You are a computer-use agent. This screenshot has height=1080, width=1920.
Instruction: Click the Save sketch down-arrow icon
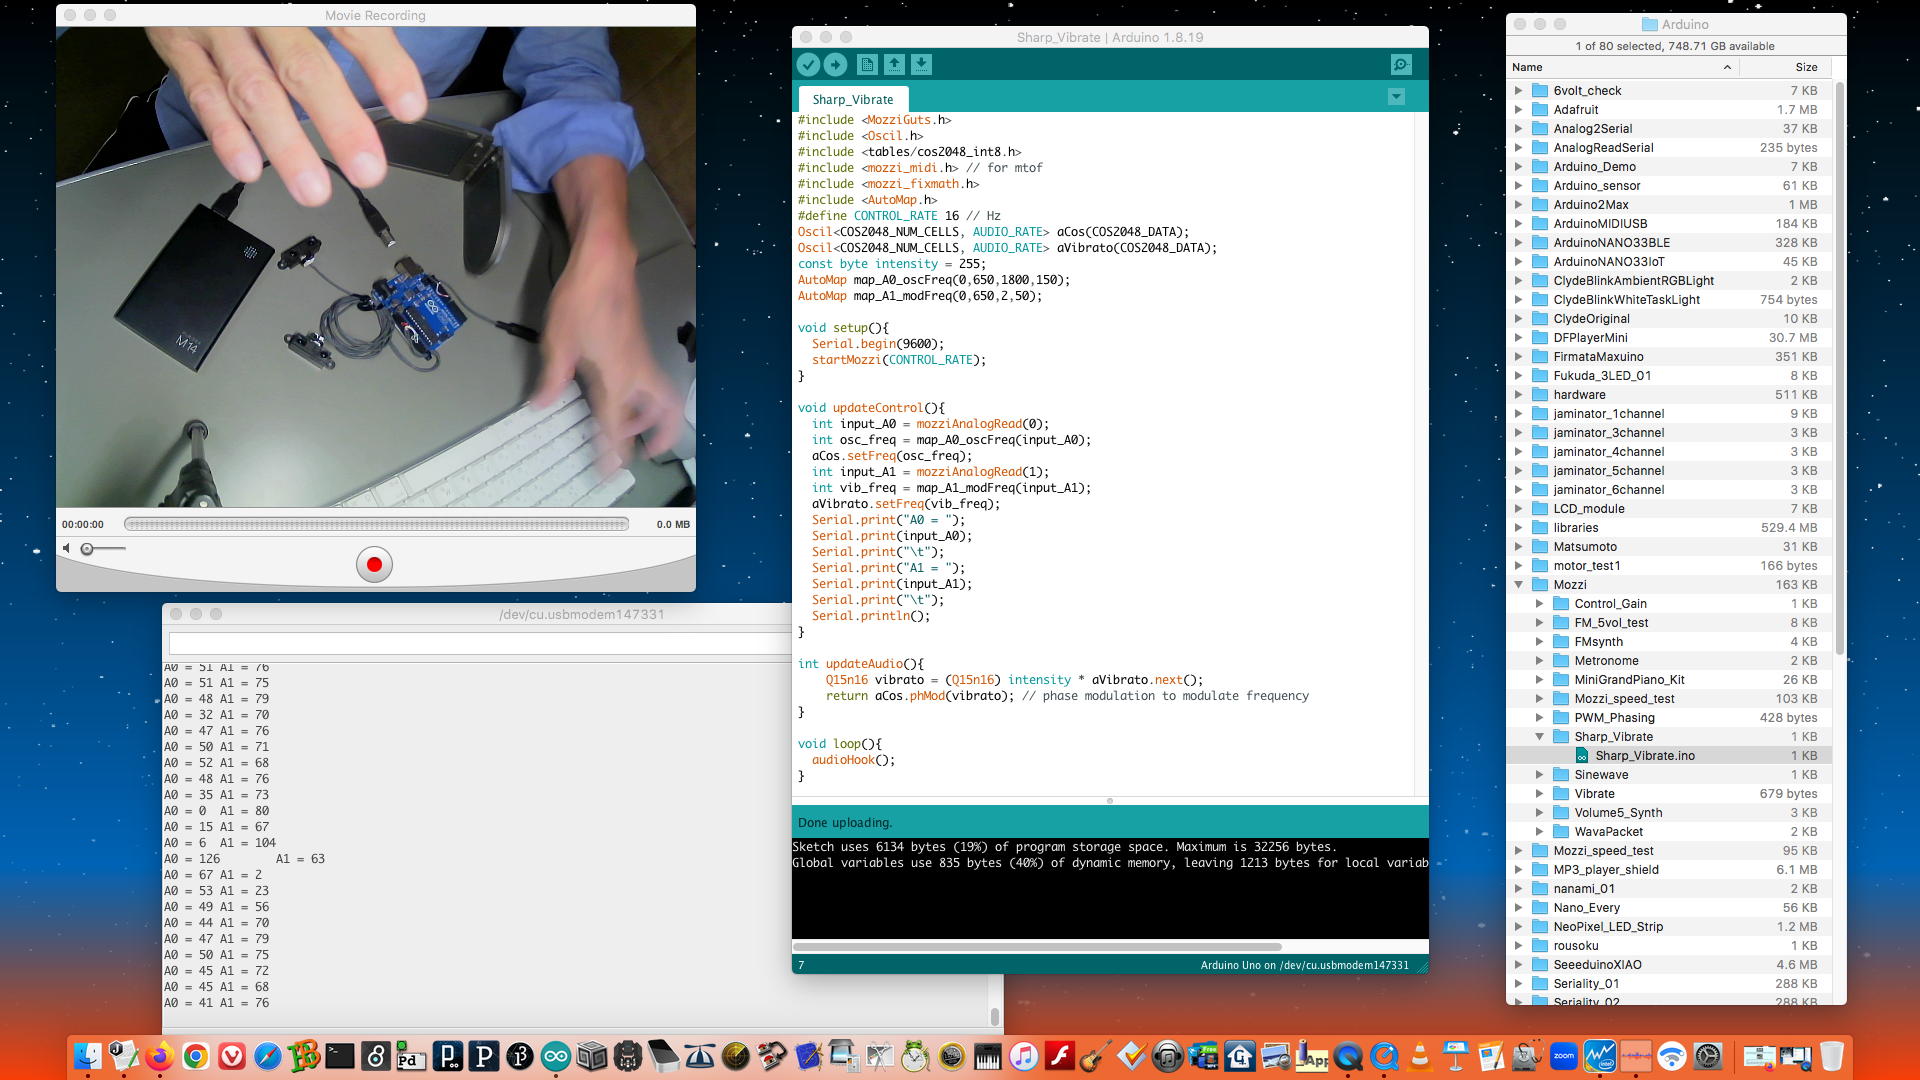921,65
